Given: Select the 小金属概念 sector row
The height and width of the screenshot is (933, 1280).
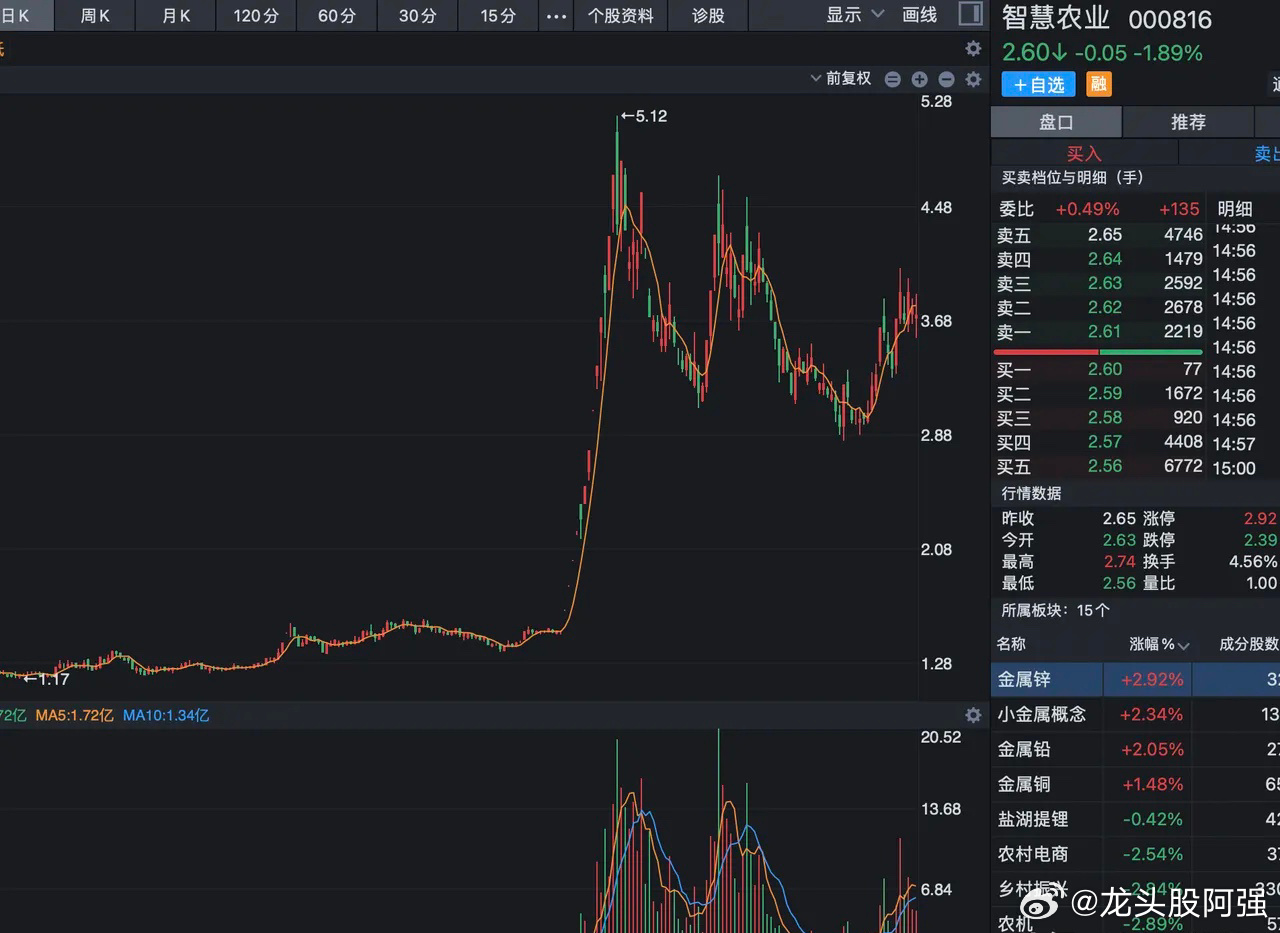Looking at the screenshot, I should [x=1135, y=714].
